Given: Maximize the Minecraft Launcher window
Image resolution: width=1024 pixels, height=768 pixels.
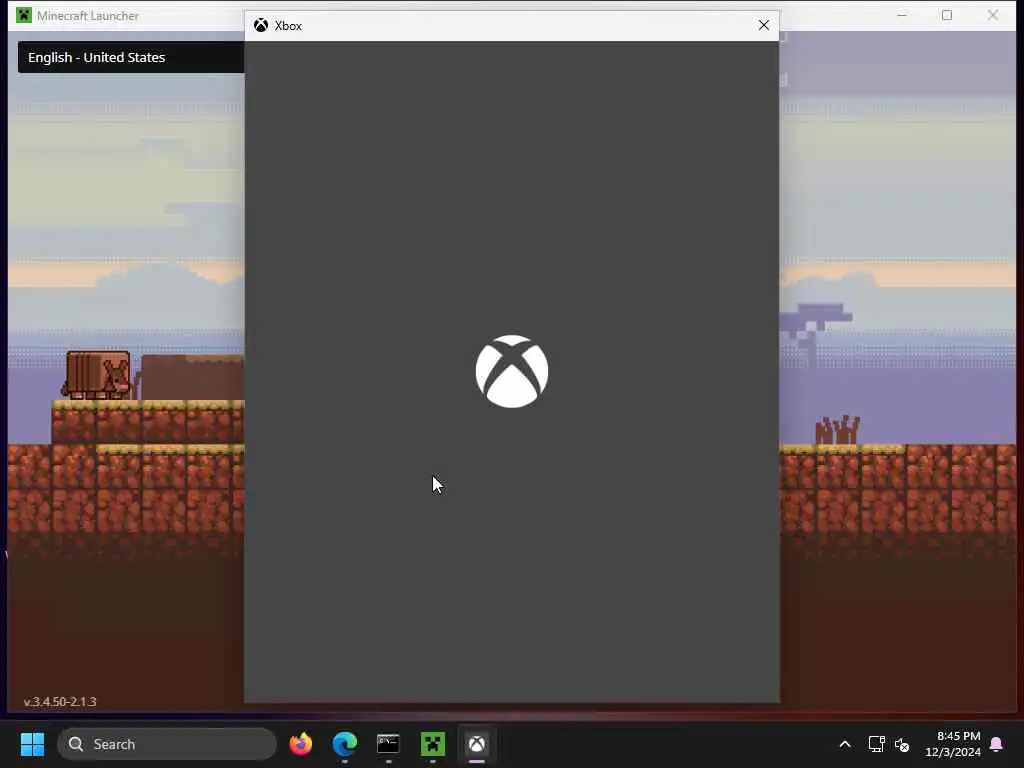Looking at the screenshot, I should [947, 15].
